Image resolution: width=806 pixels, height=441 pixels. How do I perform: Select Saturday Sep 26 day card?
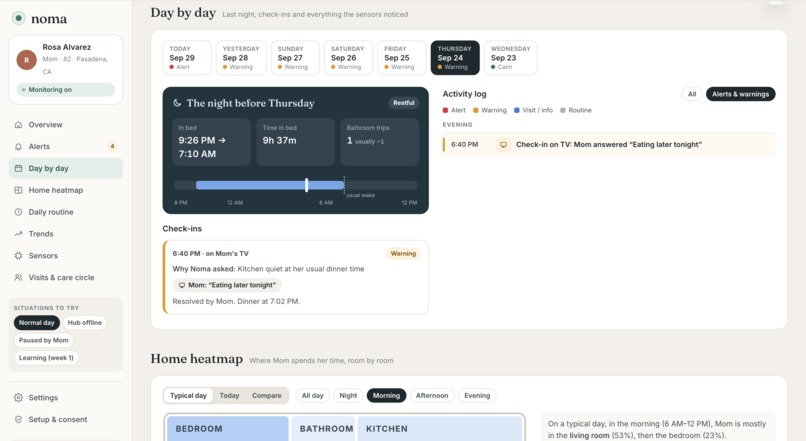[x=348, y=58]
